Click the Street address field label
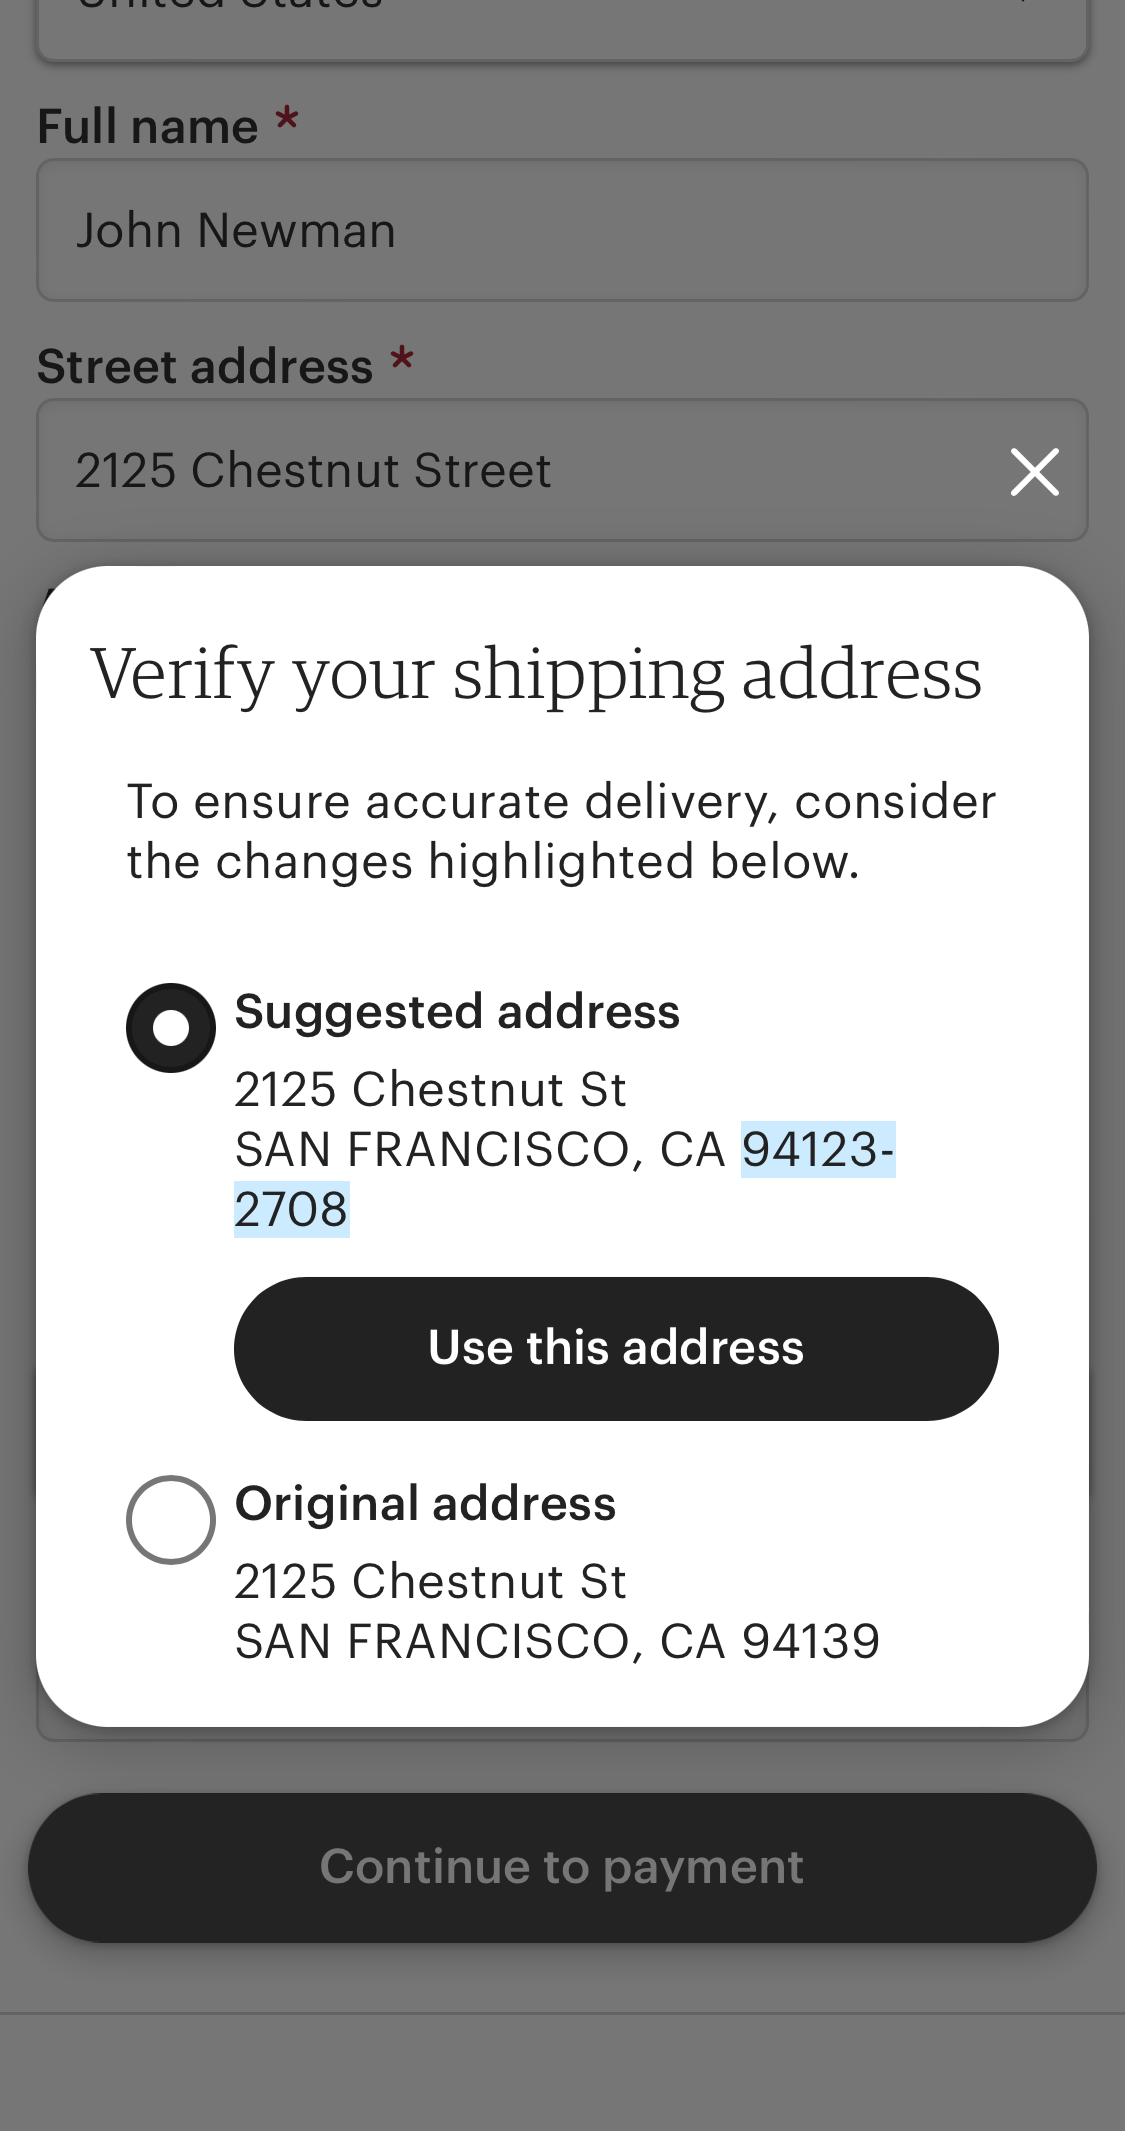The width and height of the screenshot is (1125, 2131). pos(204,365)
